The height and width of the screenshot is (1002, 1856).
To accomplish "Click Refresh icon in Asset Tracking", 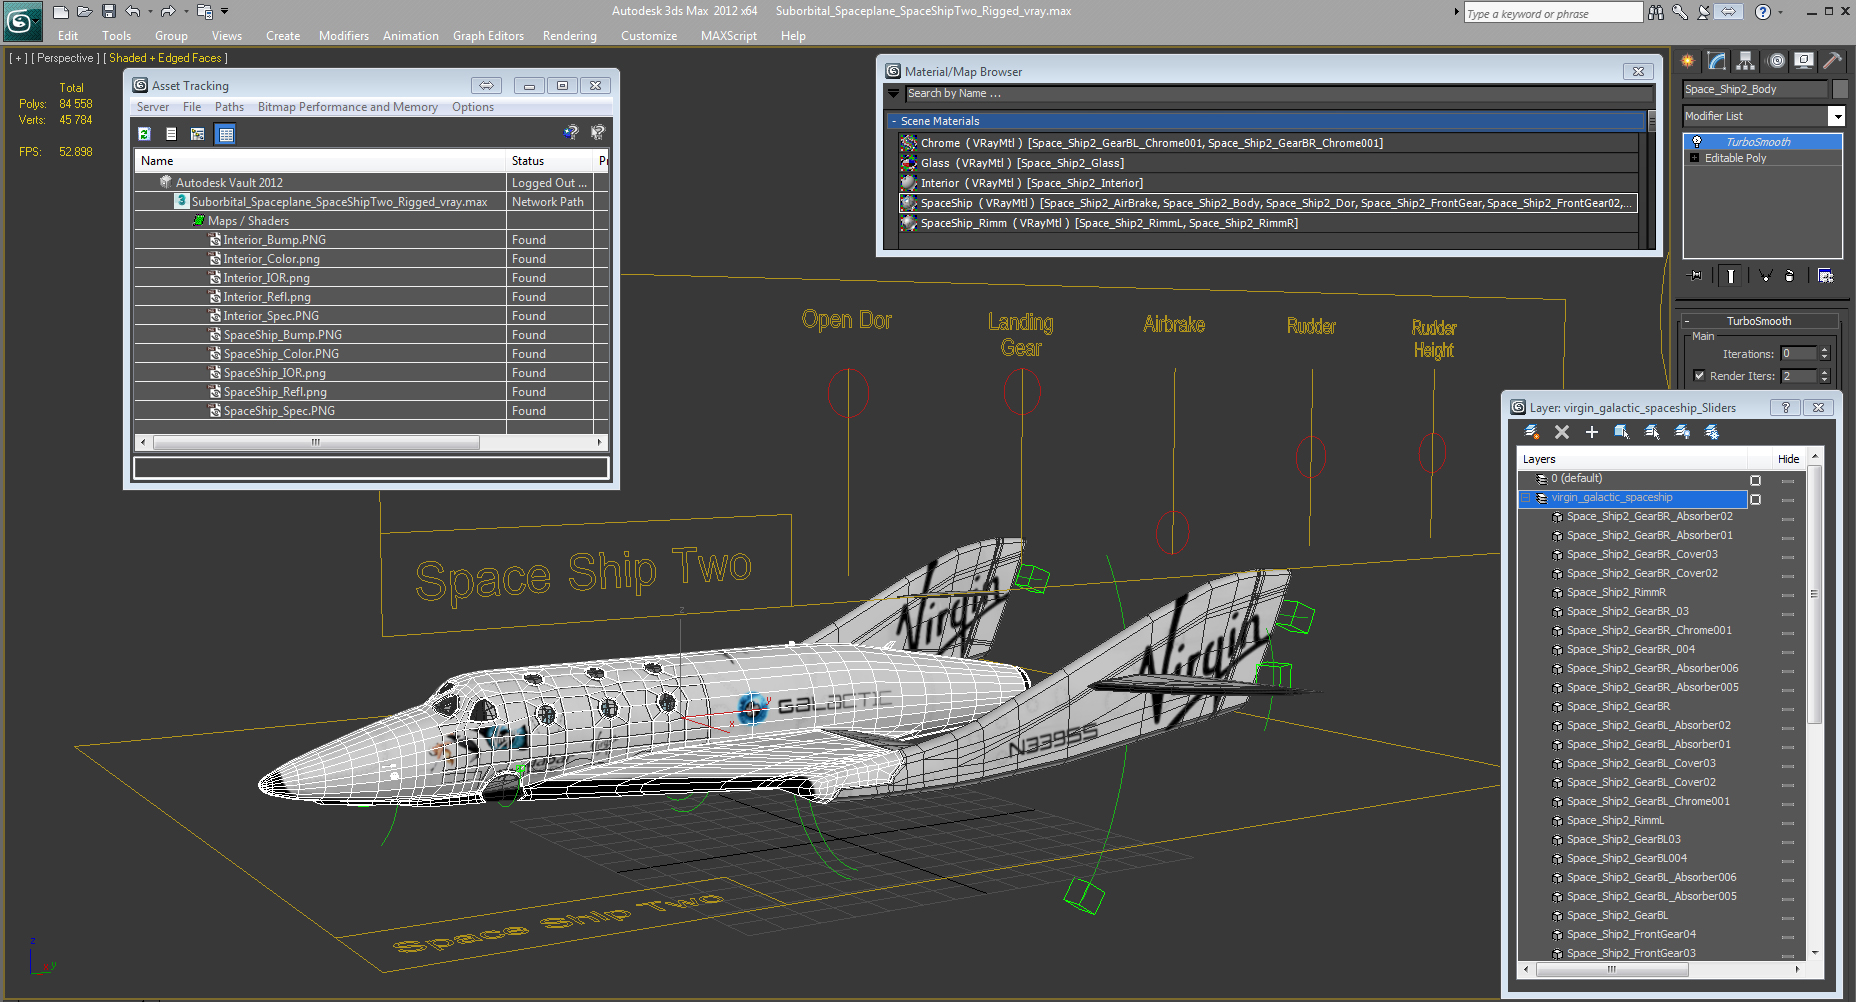I will 144,134.
